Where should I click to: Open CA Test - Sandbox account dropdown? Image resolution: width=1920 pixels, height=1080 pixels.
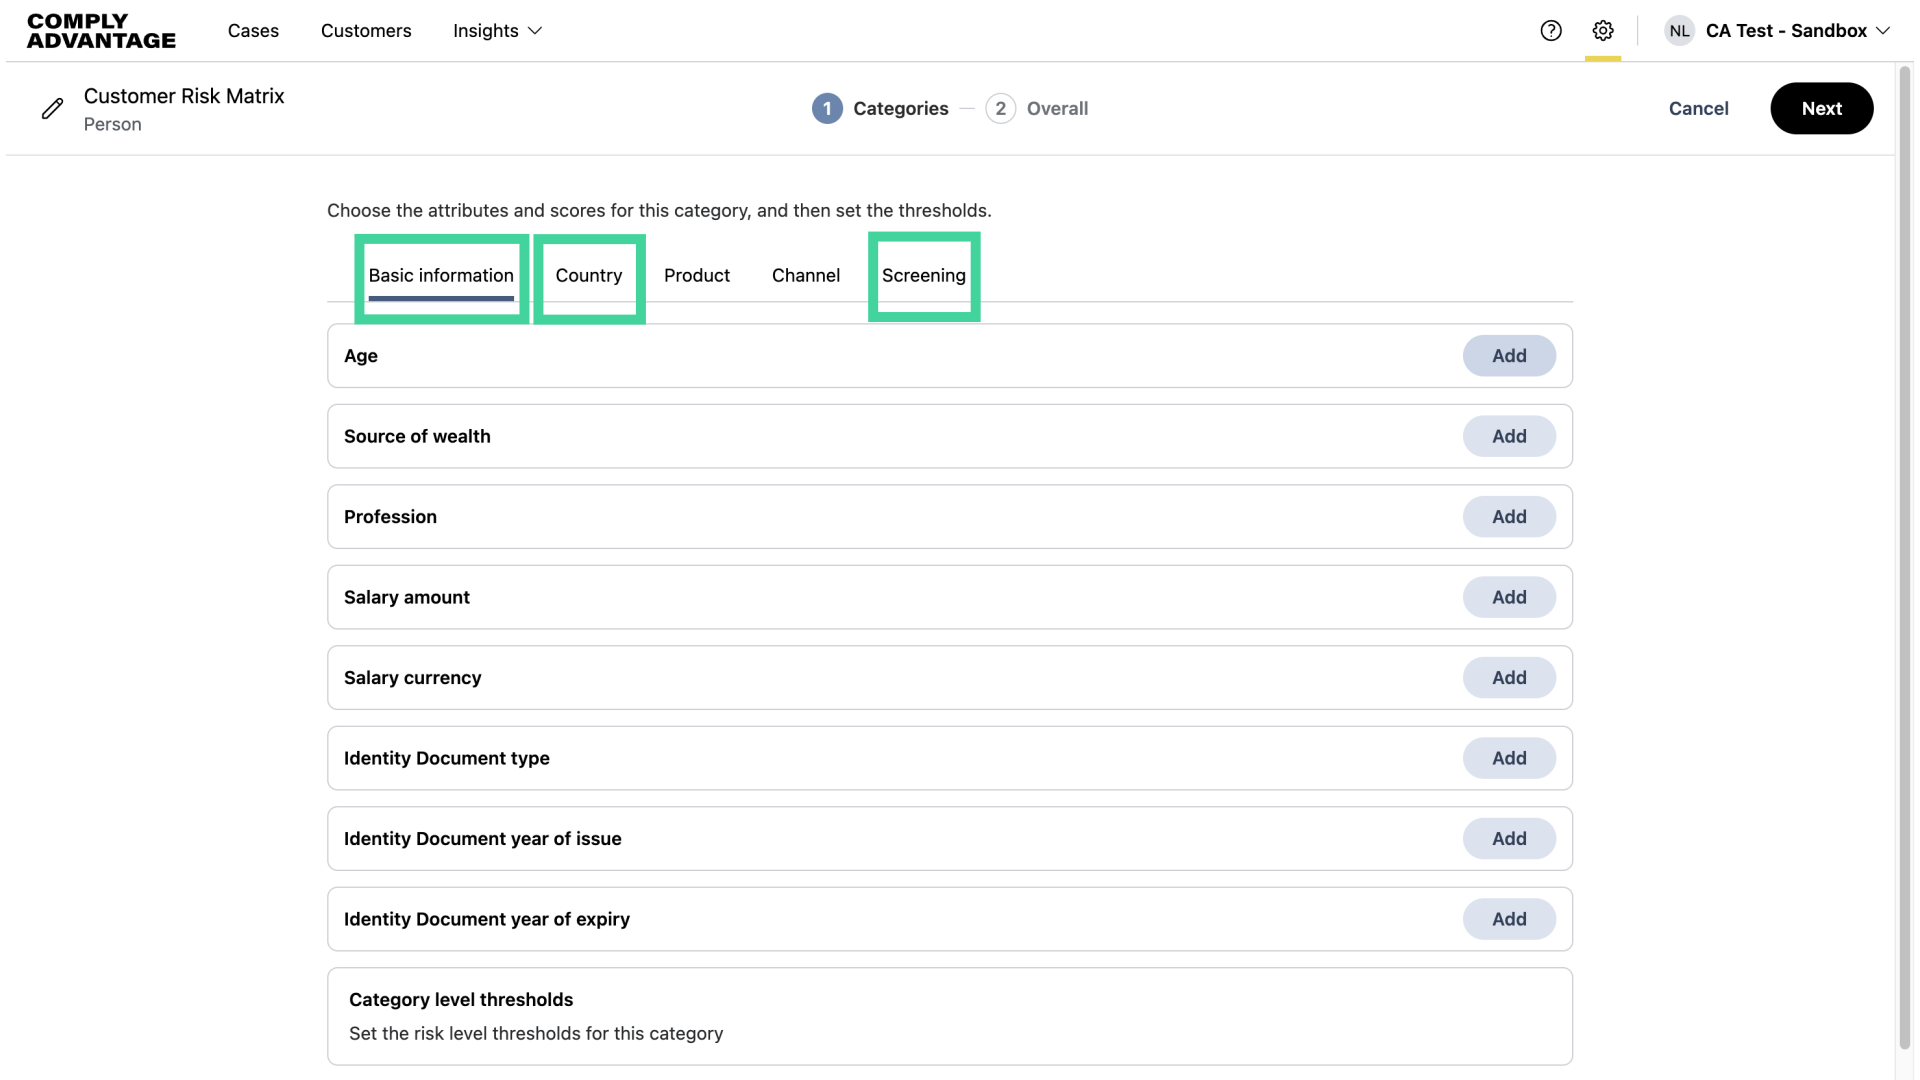[1797, 31]
